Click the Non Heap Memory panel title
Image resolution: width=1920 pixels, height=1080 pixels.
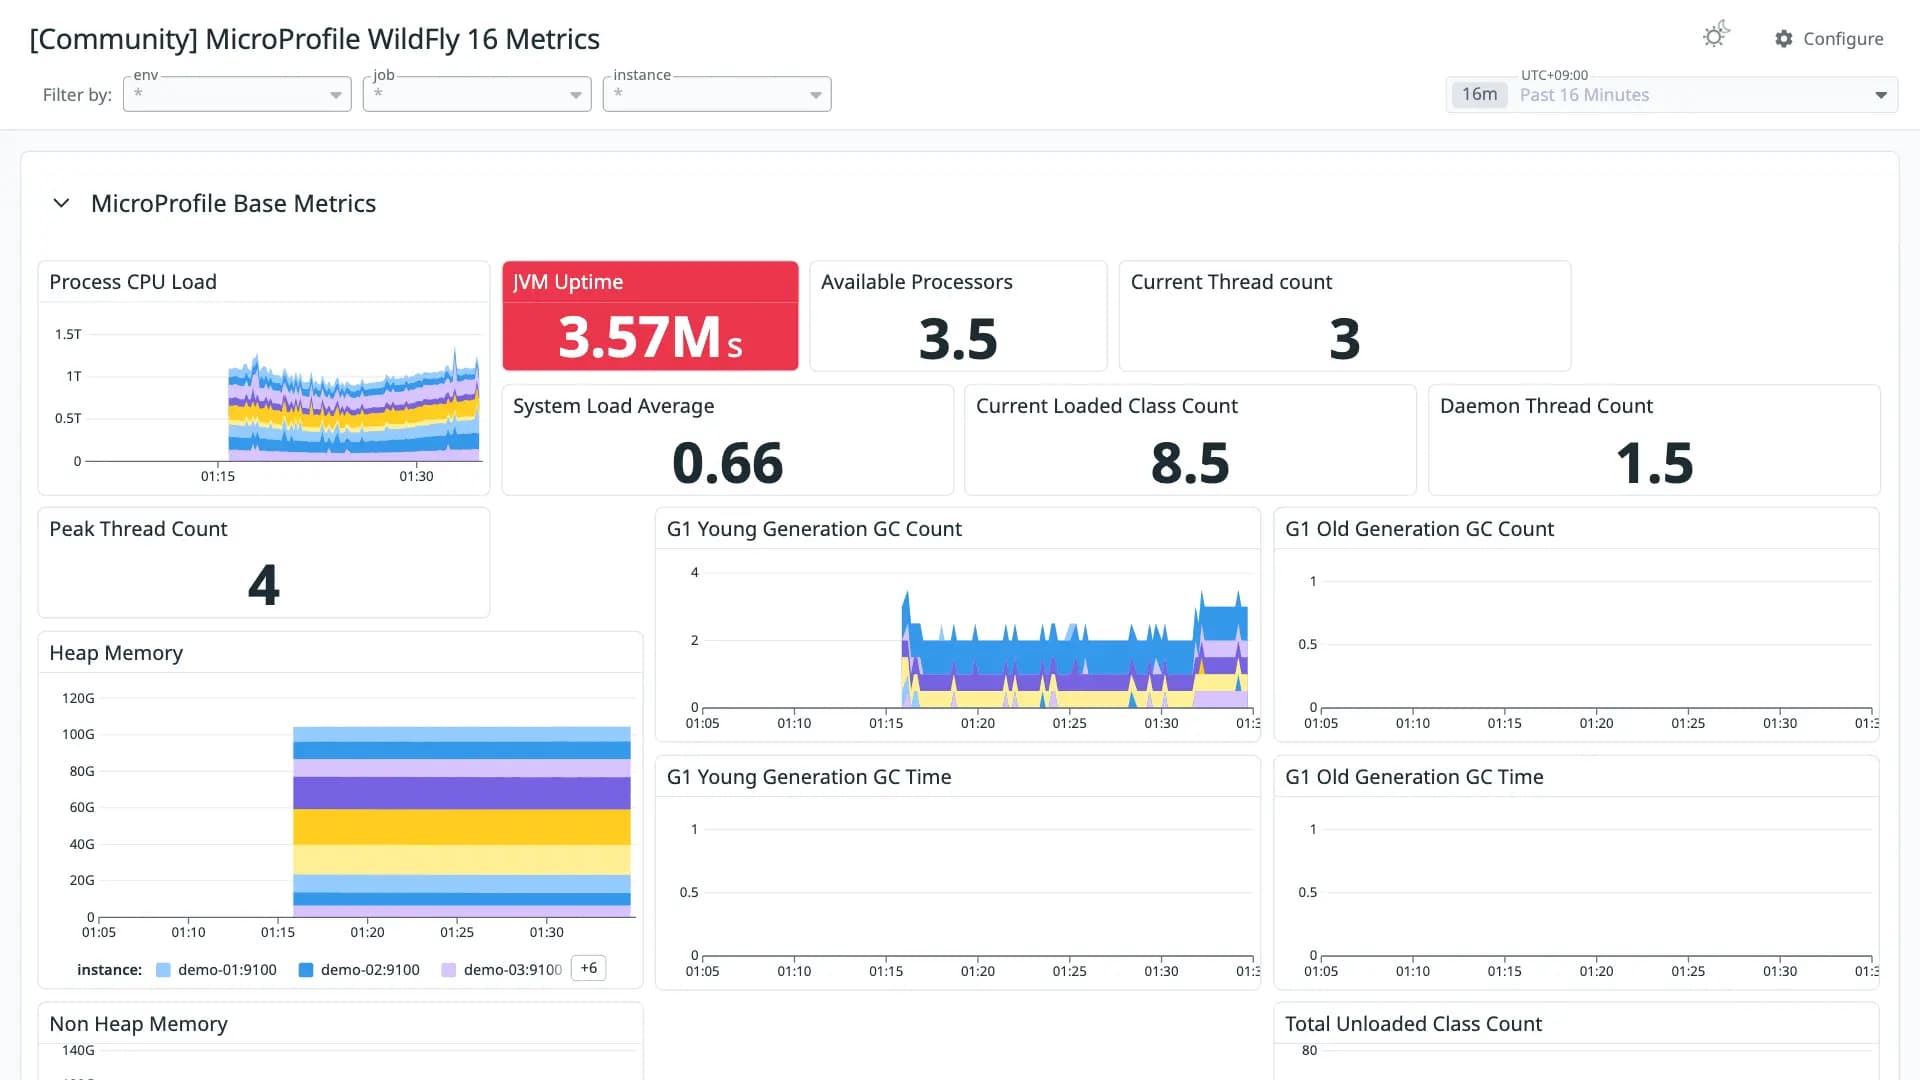pyautogui.click(x=138, y=1024)
